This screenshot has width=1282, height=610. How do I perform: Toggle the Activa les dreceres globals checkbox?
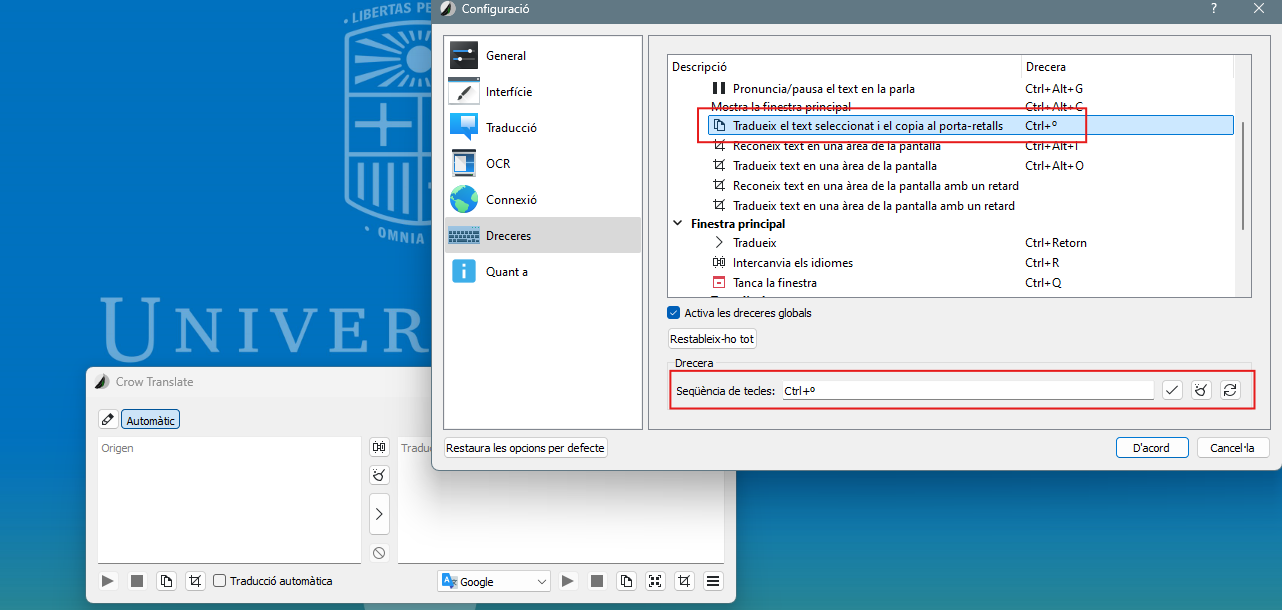tap(674, 313)
